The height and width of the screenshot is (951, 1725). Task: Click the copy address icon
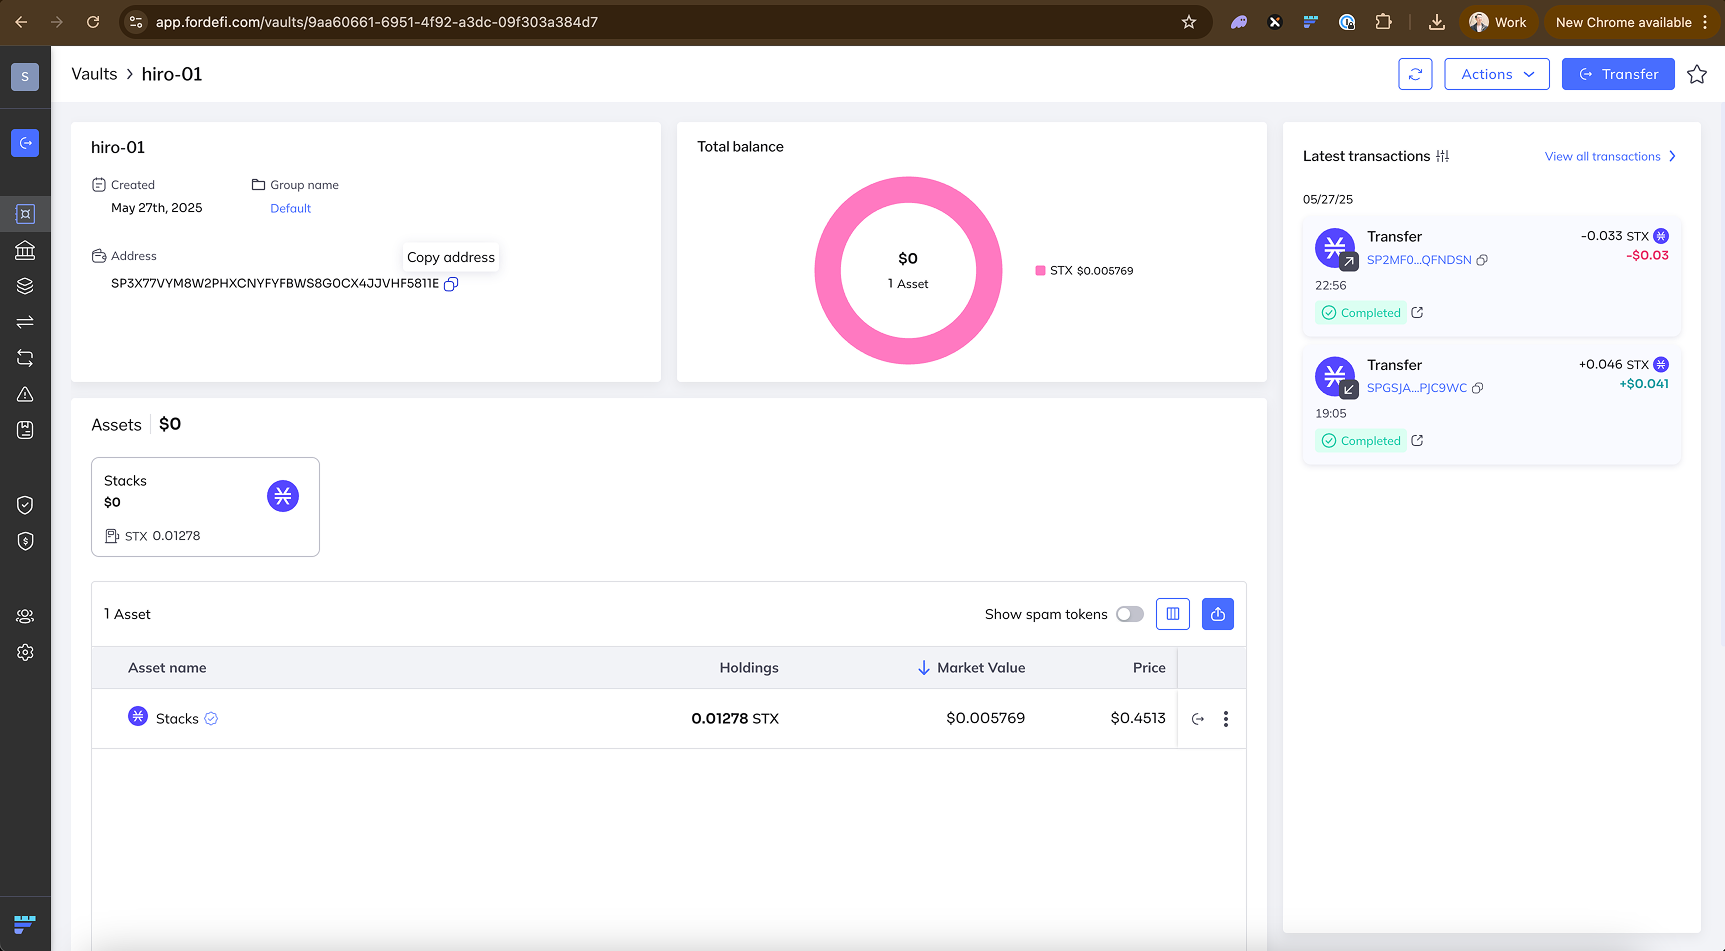(x=451, y=284)
